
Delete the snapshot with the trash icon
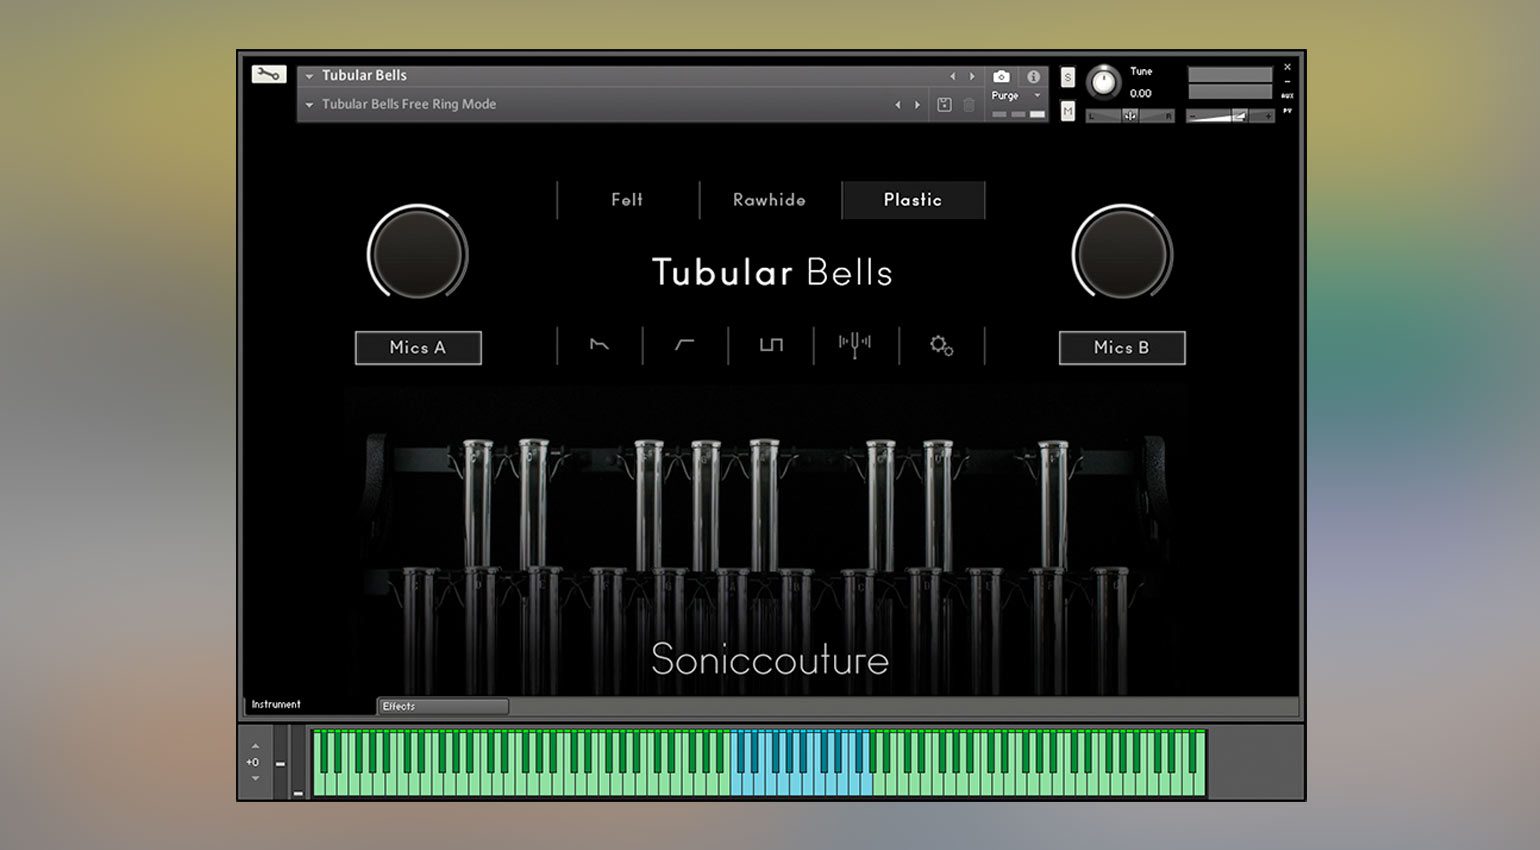(x=969, y=104)
